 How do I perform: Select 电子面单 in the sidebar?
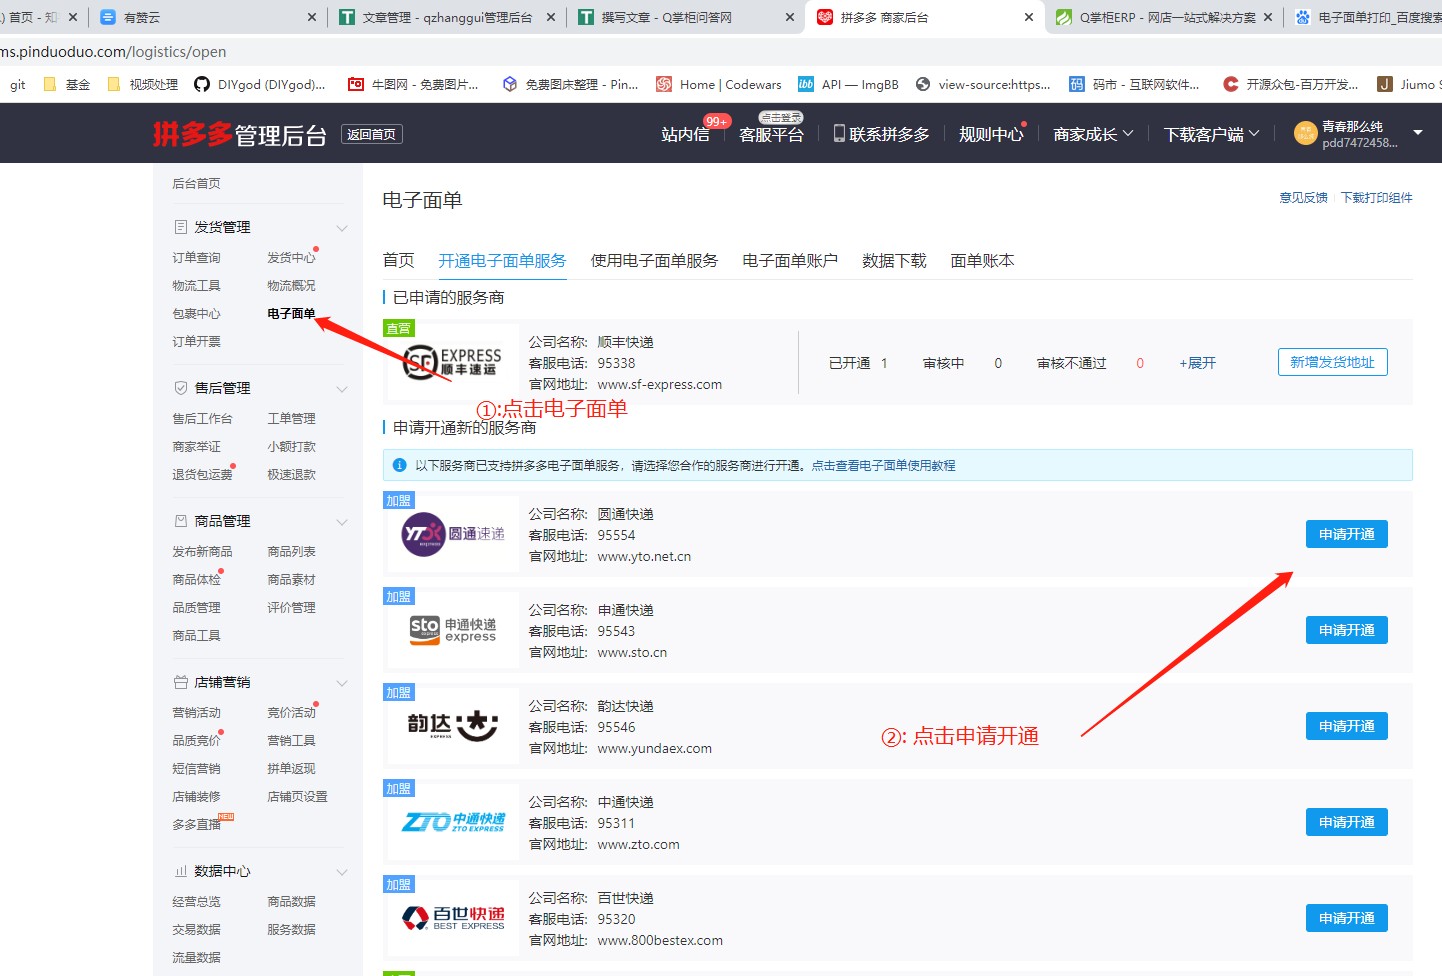pos(291,314)
